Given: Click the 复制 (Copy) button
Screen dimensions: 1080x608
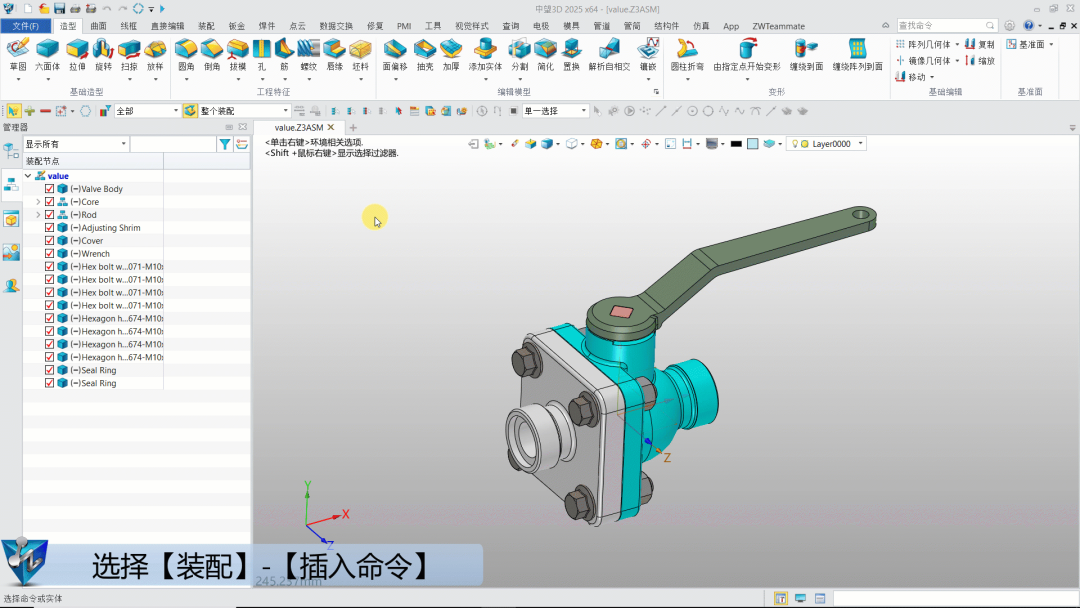Looking at the screenshot, I should (980, 44).
